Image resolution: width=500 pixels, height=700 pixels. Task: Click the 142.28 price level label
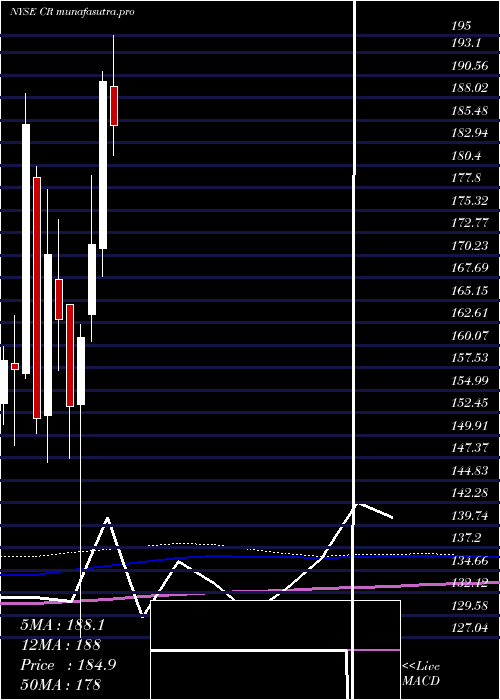[470, 493]
